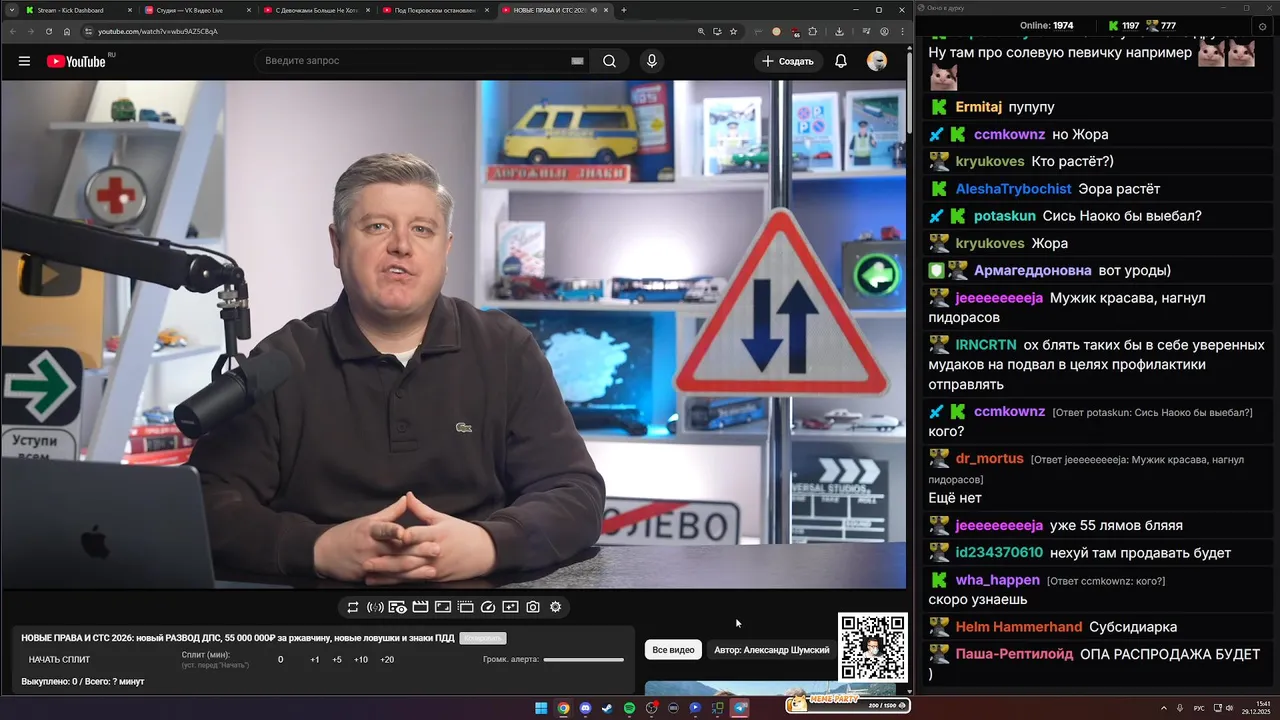Click the add-screen plus icon under the video
This screenshot has height=720, width=1280.
[x=510, y=607]
